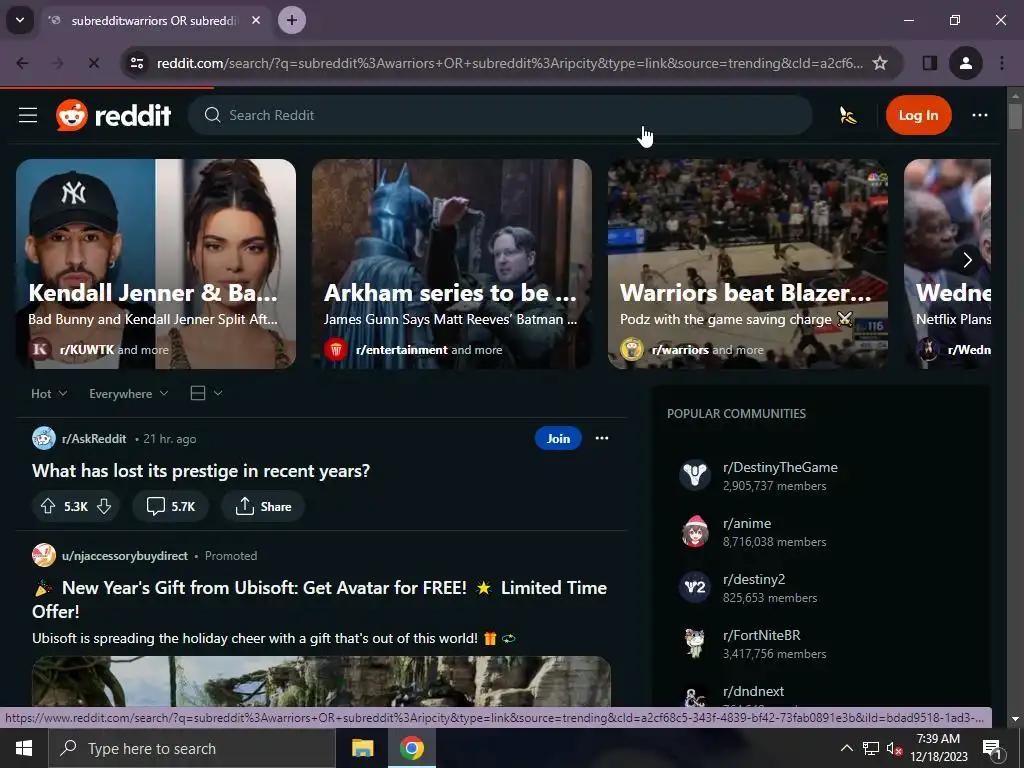Click the address bar URL
This screenshot has width=1024, height=768.
pyautogui.click(x=509, y=63)
